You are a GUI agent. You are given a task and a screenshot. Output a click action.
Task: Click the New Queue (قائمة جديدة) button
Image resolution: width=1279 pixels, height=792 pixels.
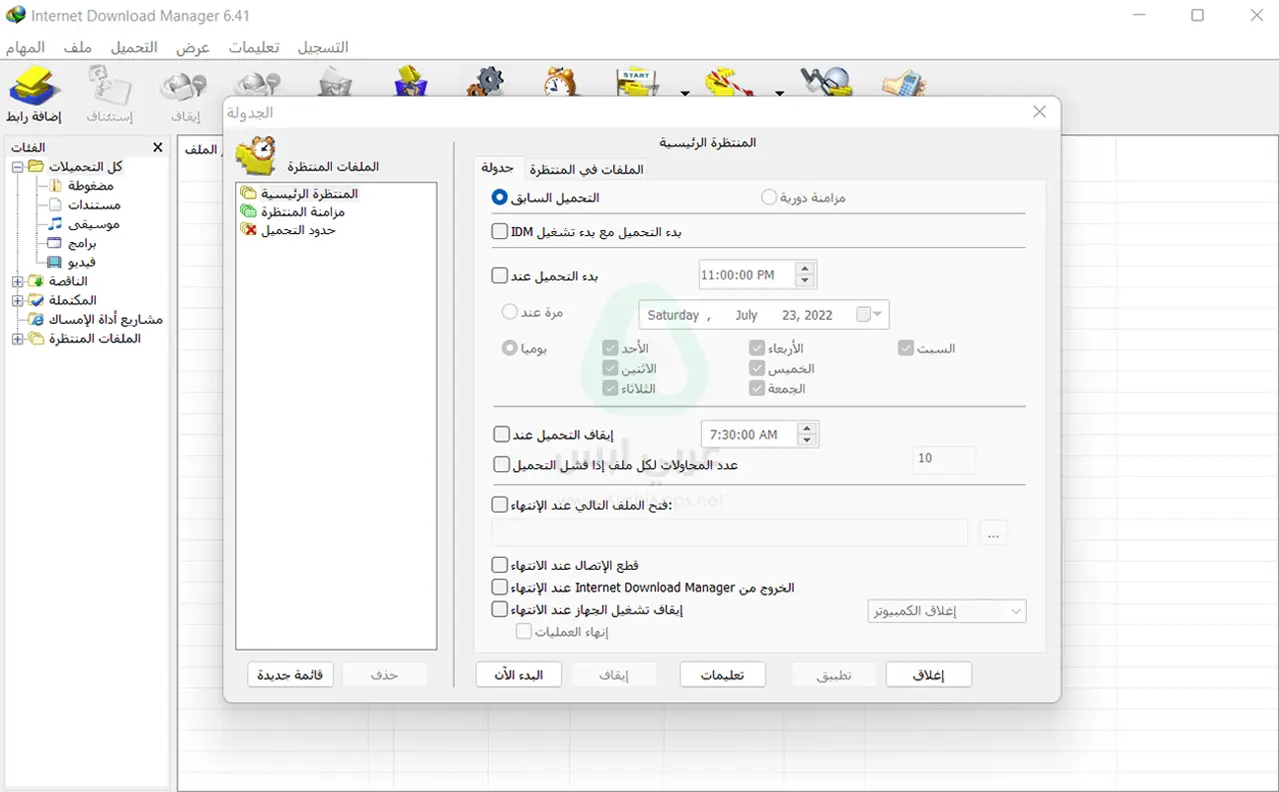point(290,675)
